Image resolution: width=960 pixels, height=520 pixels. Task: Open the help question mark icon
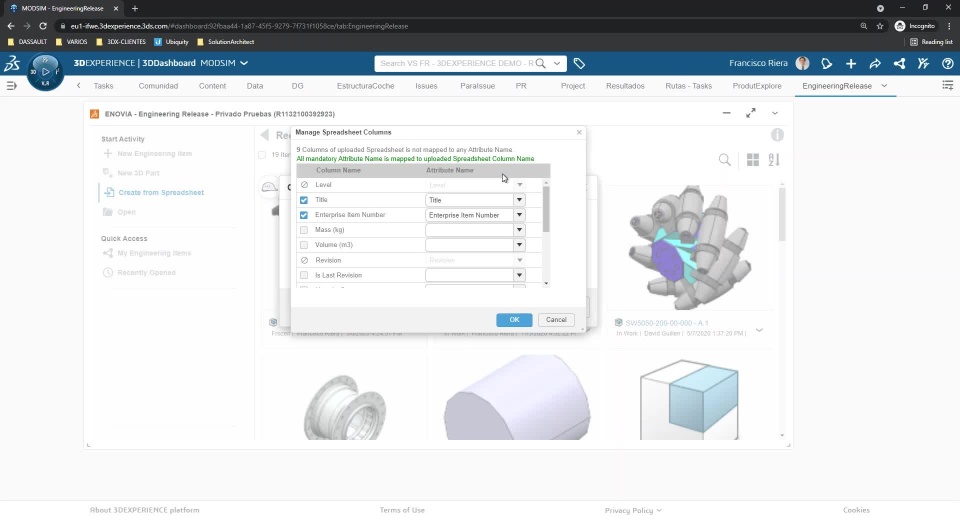[x=948, y=64]
